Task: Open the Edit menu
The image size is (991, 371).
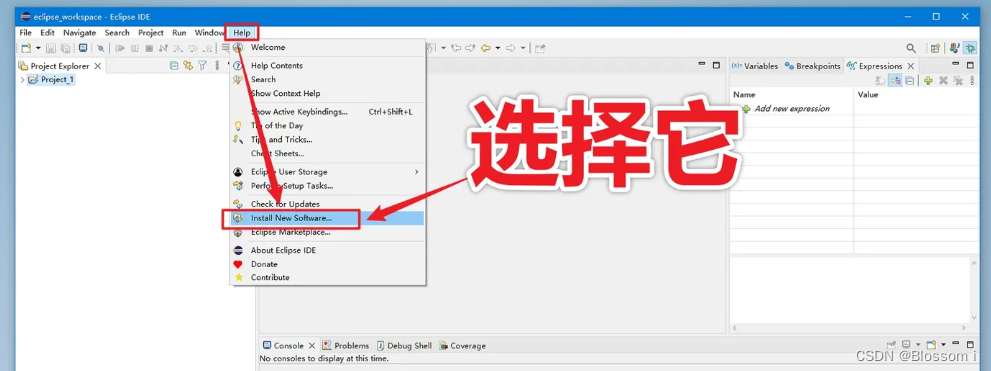Action: click(47, 33)
